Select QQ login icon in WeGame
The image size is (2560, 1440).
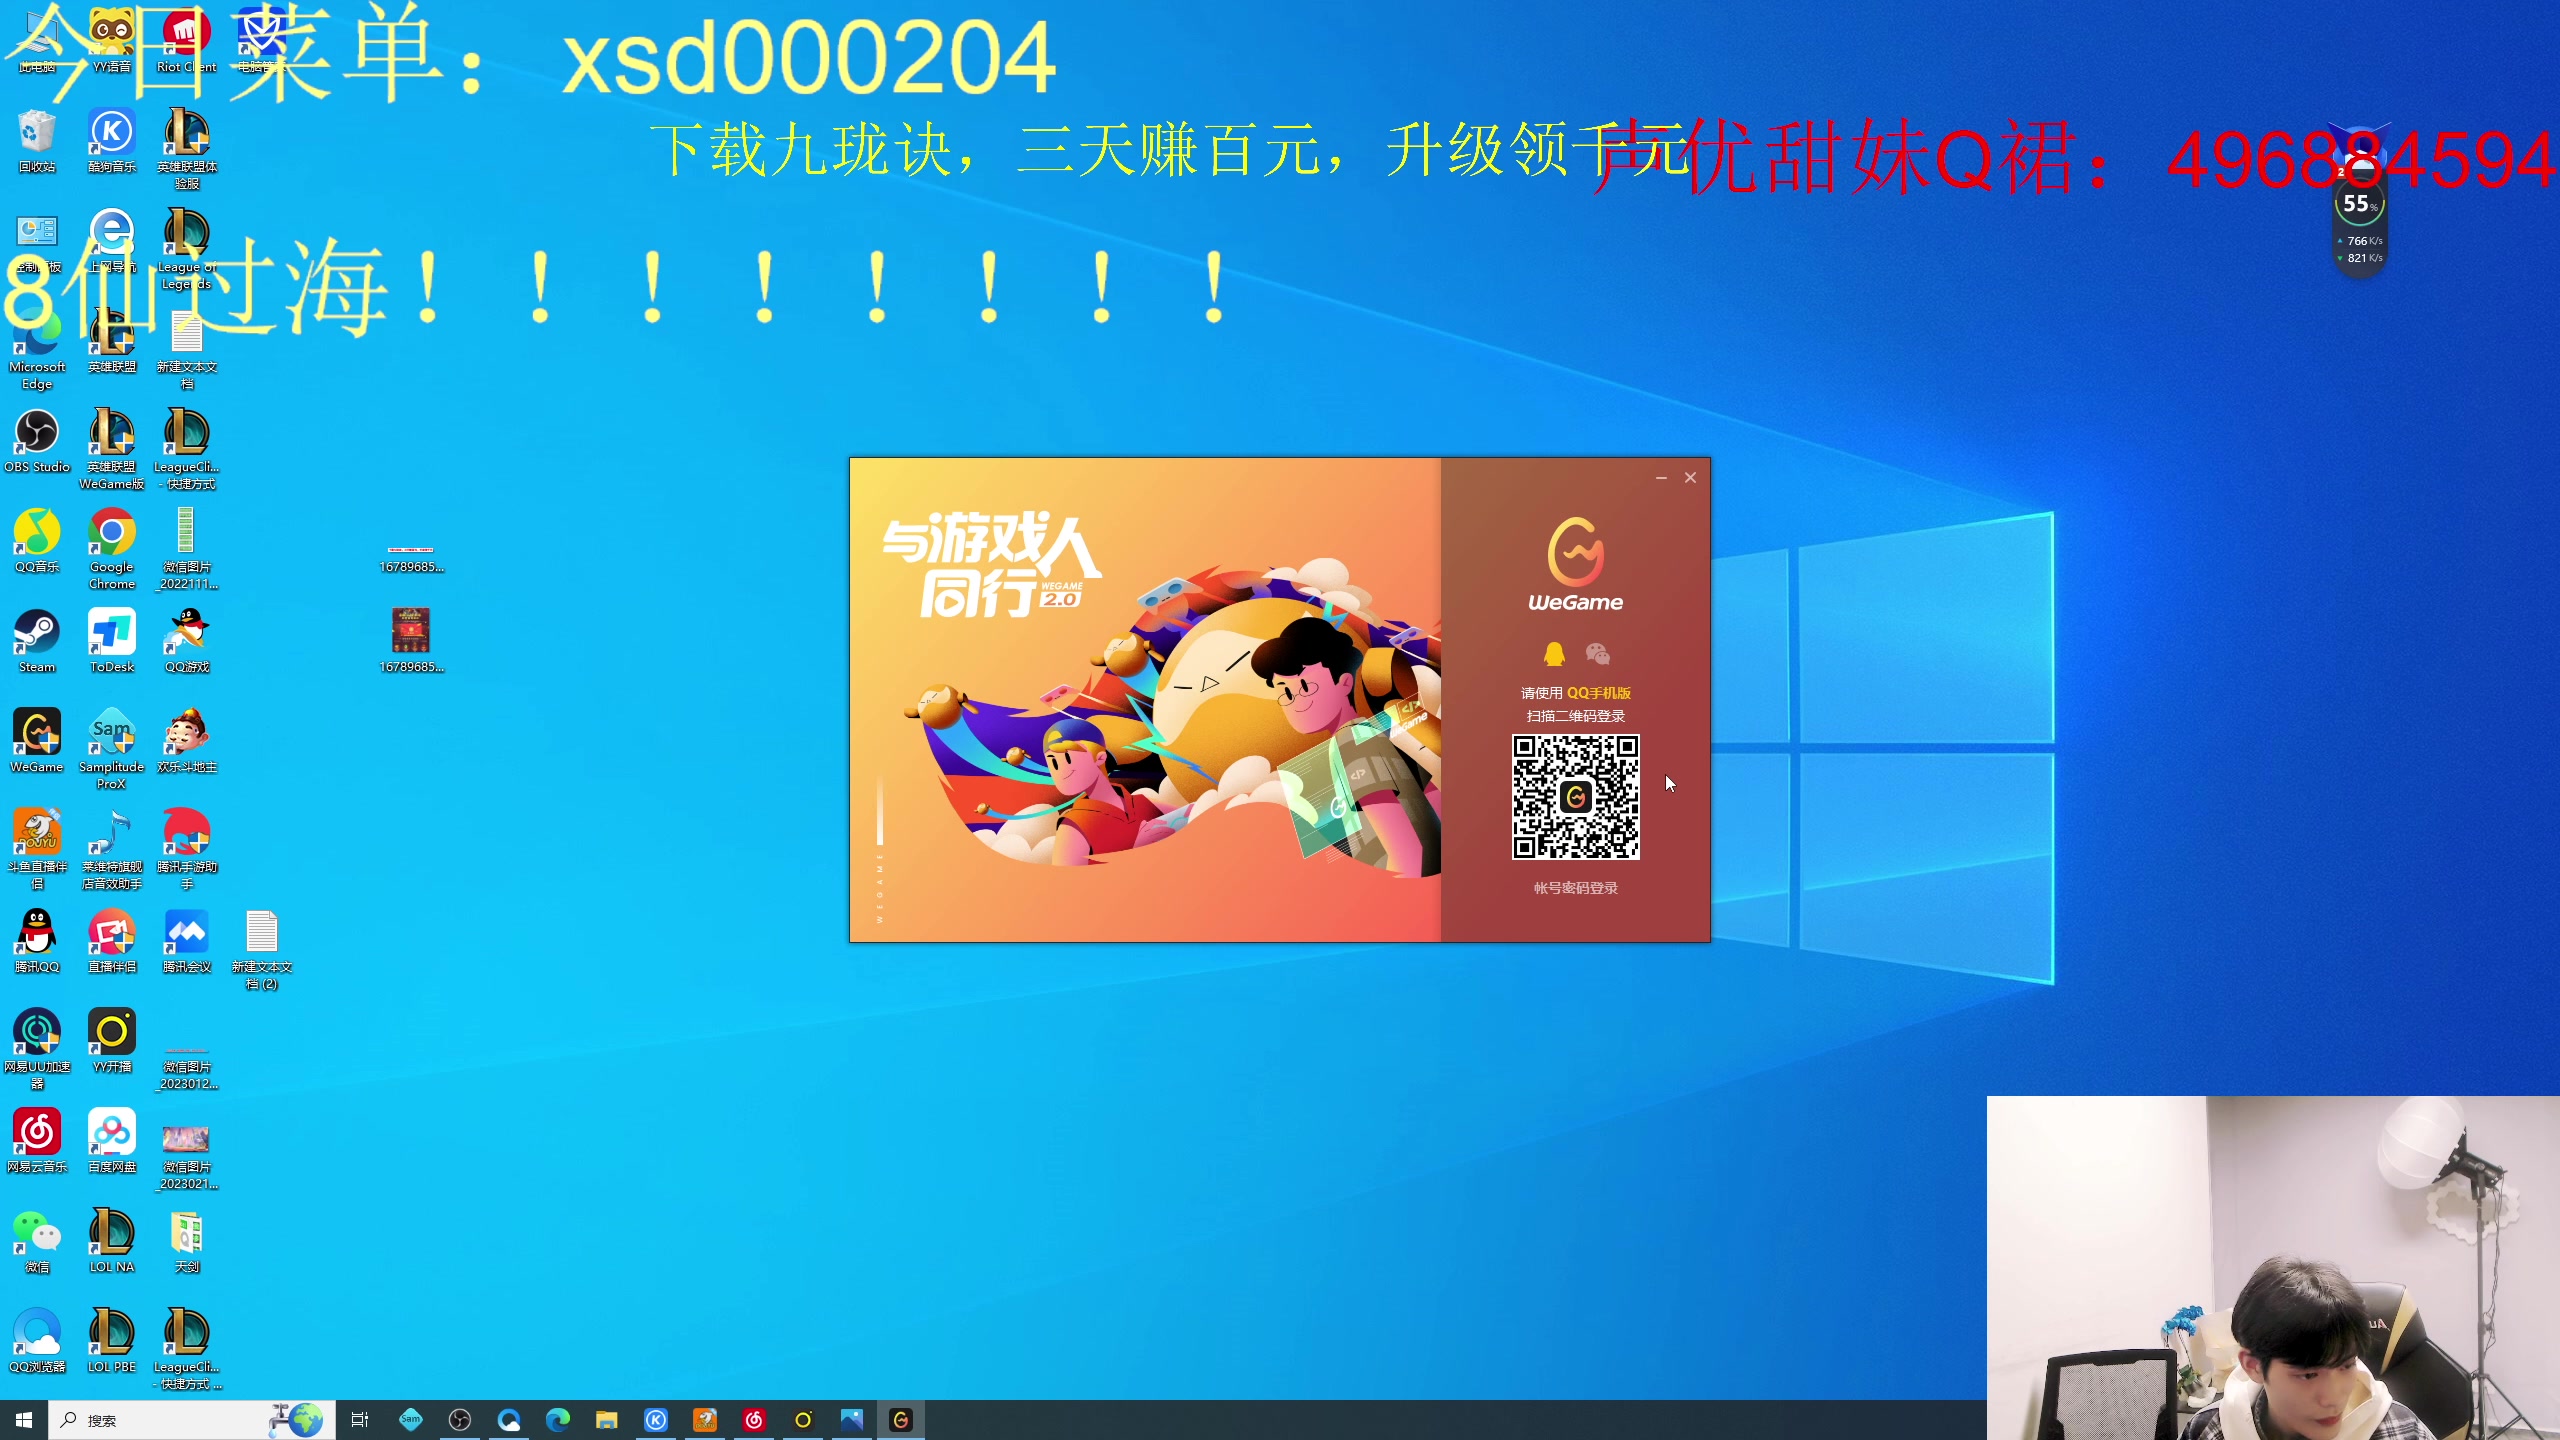point(1554,654)
